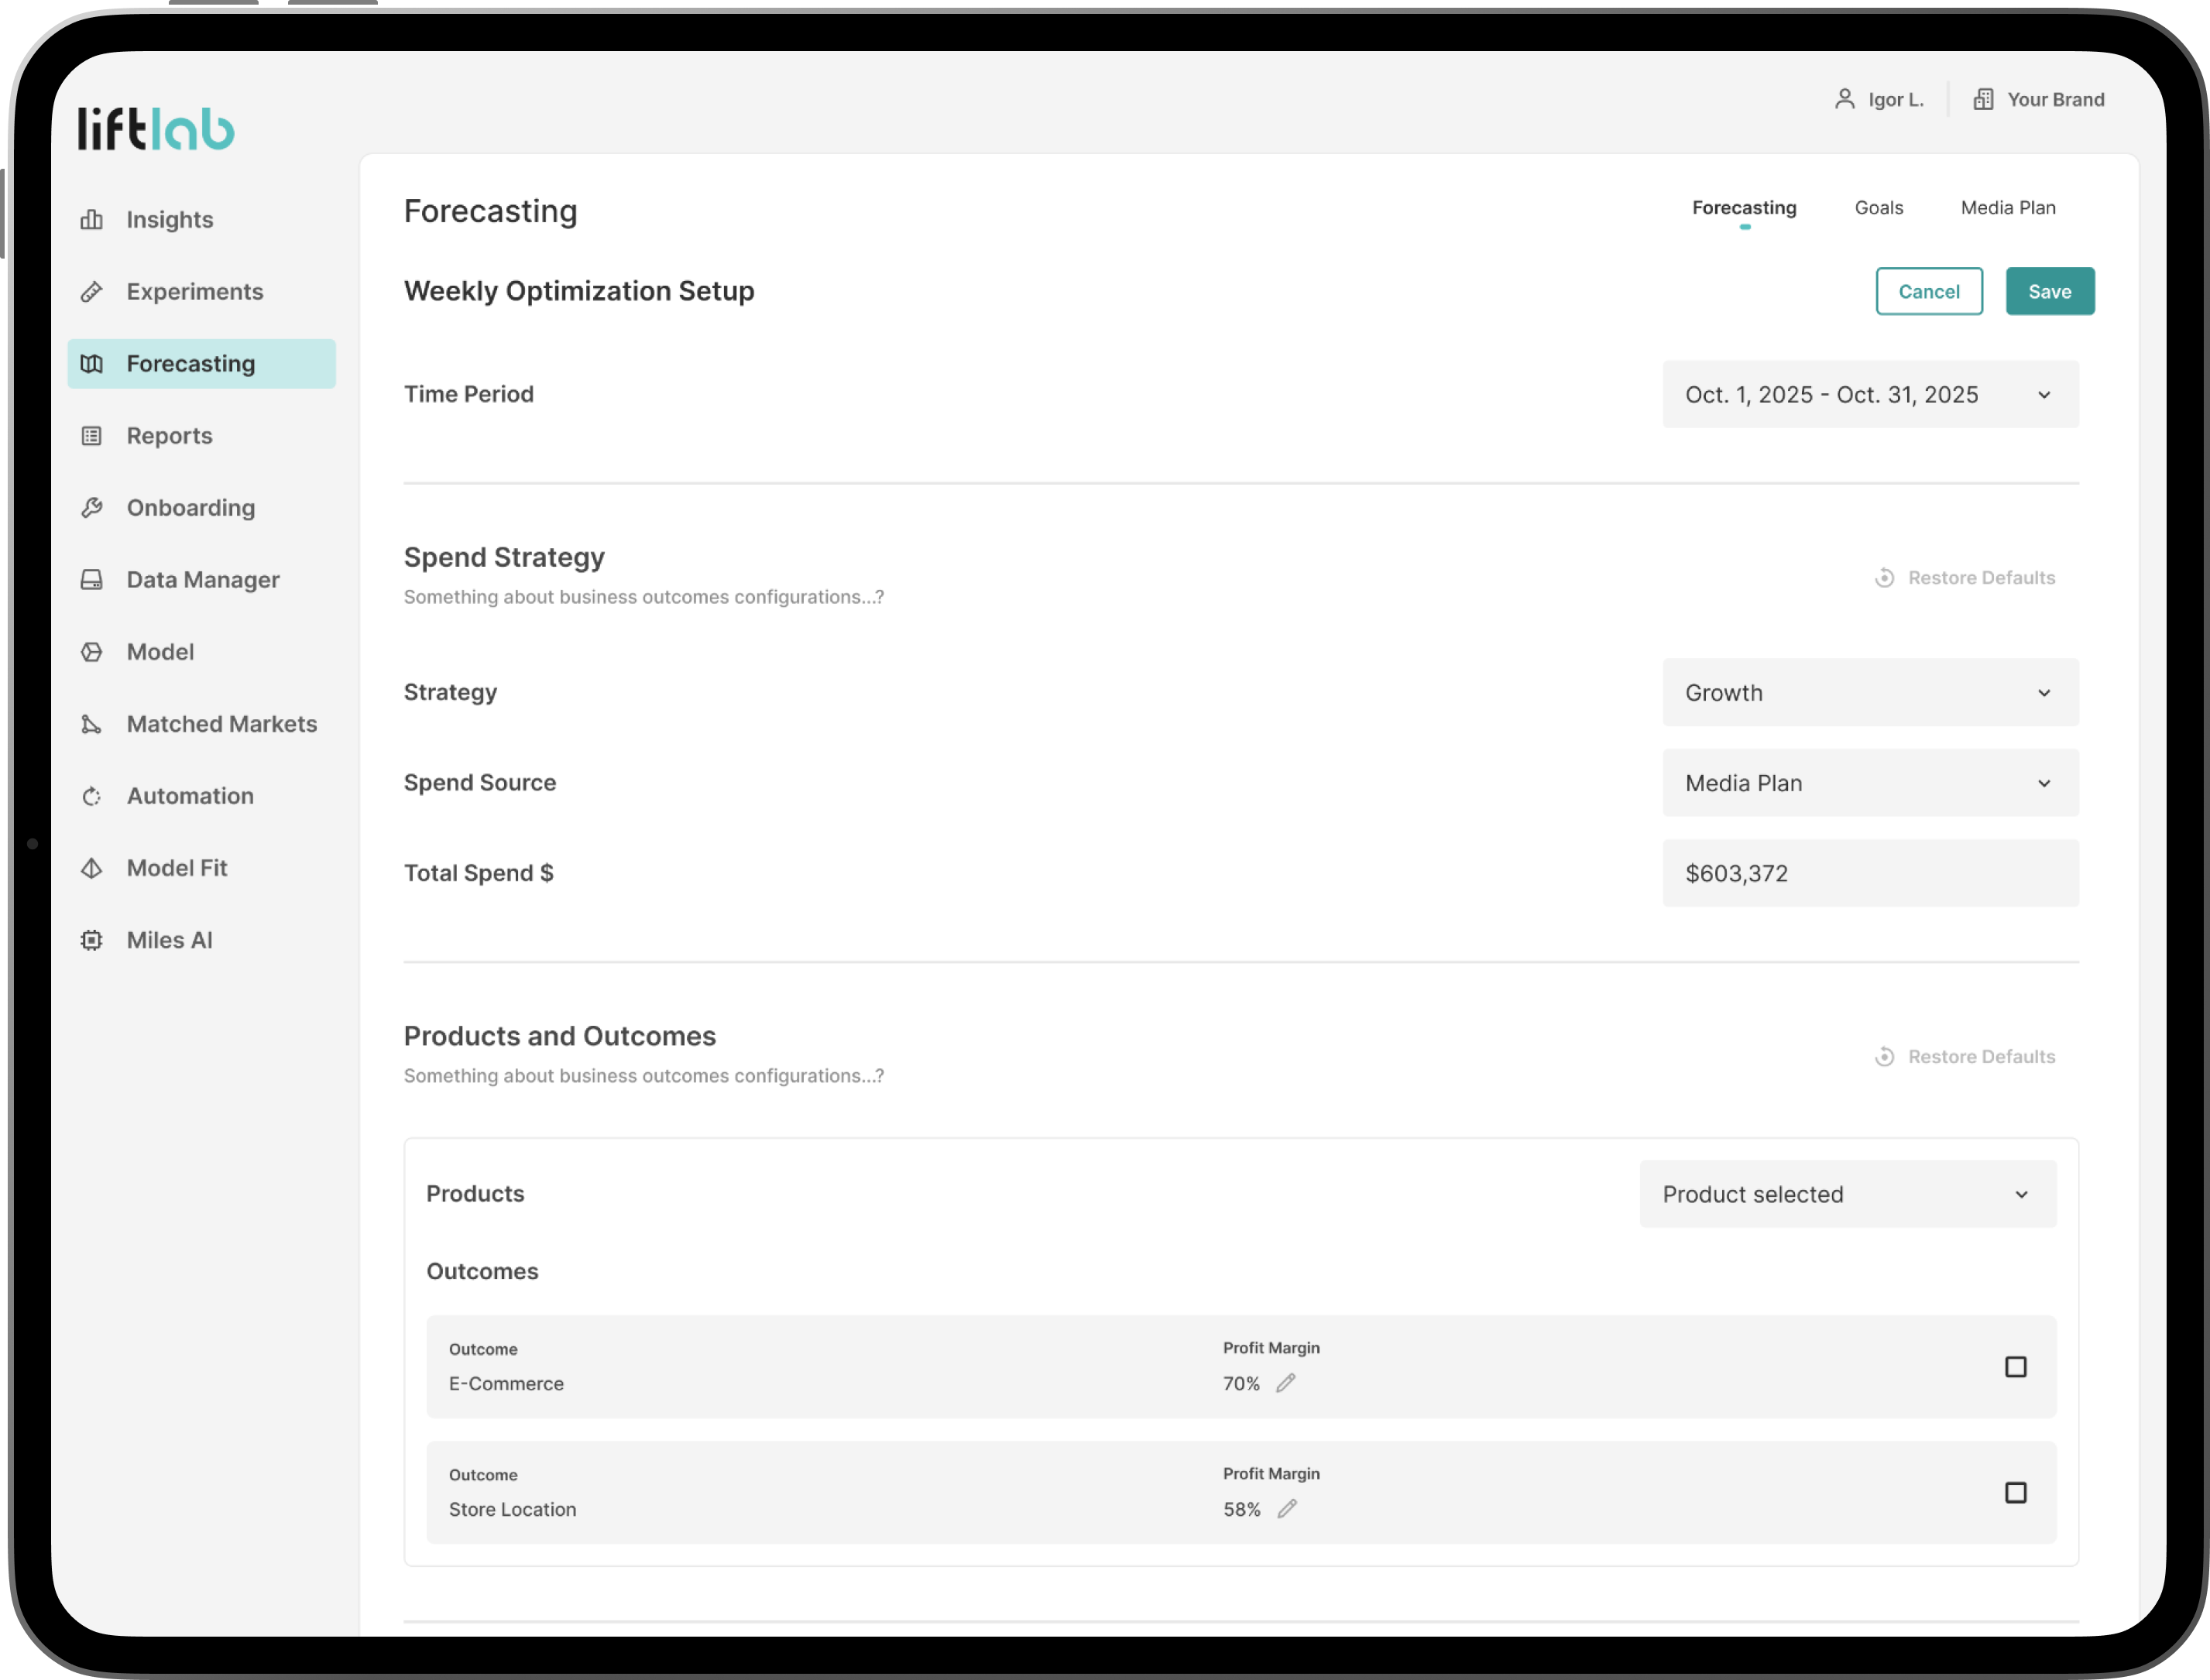This screenshot has height=1680, width=2210.
Task: Edit Store Location profit margin pencil icon
Action: [x=1287, y=1509]
